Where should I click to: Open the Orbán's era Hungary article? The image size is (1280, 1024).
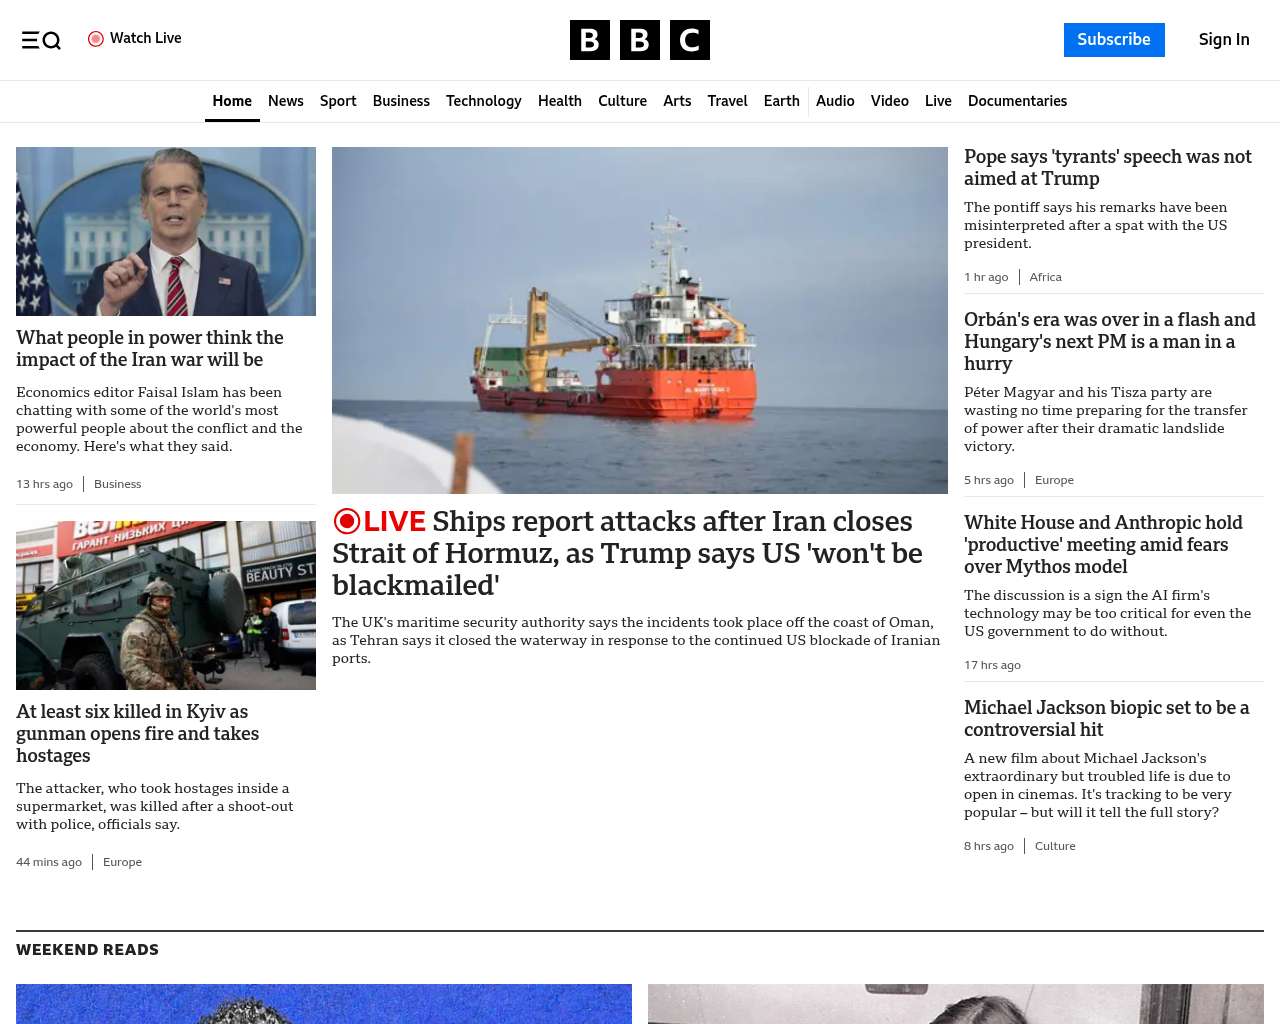coord(1109,341)
